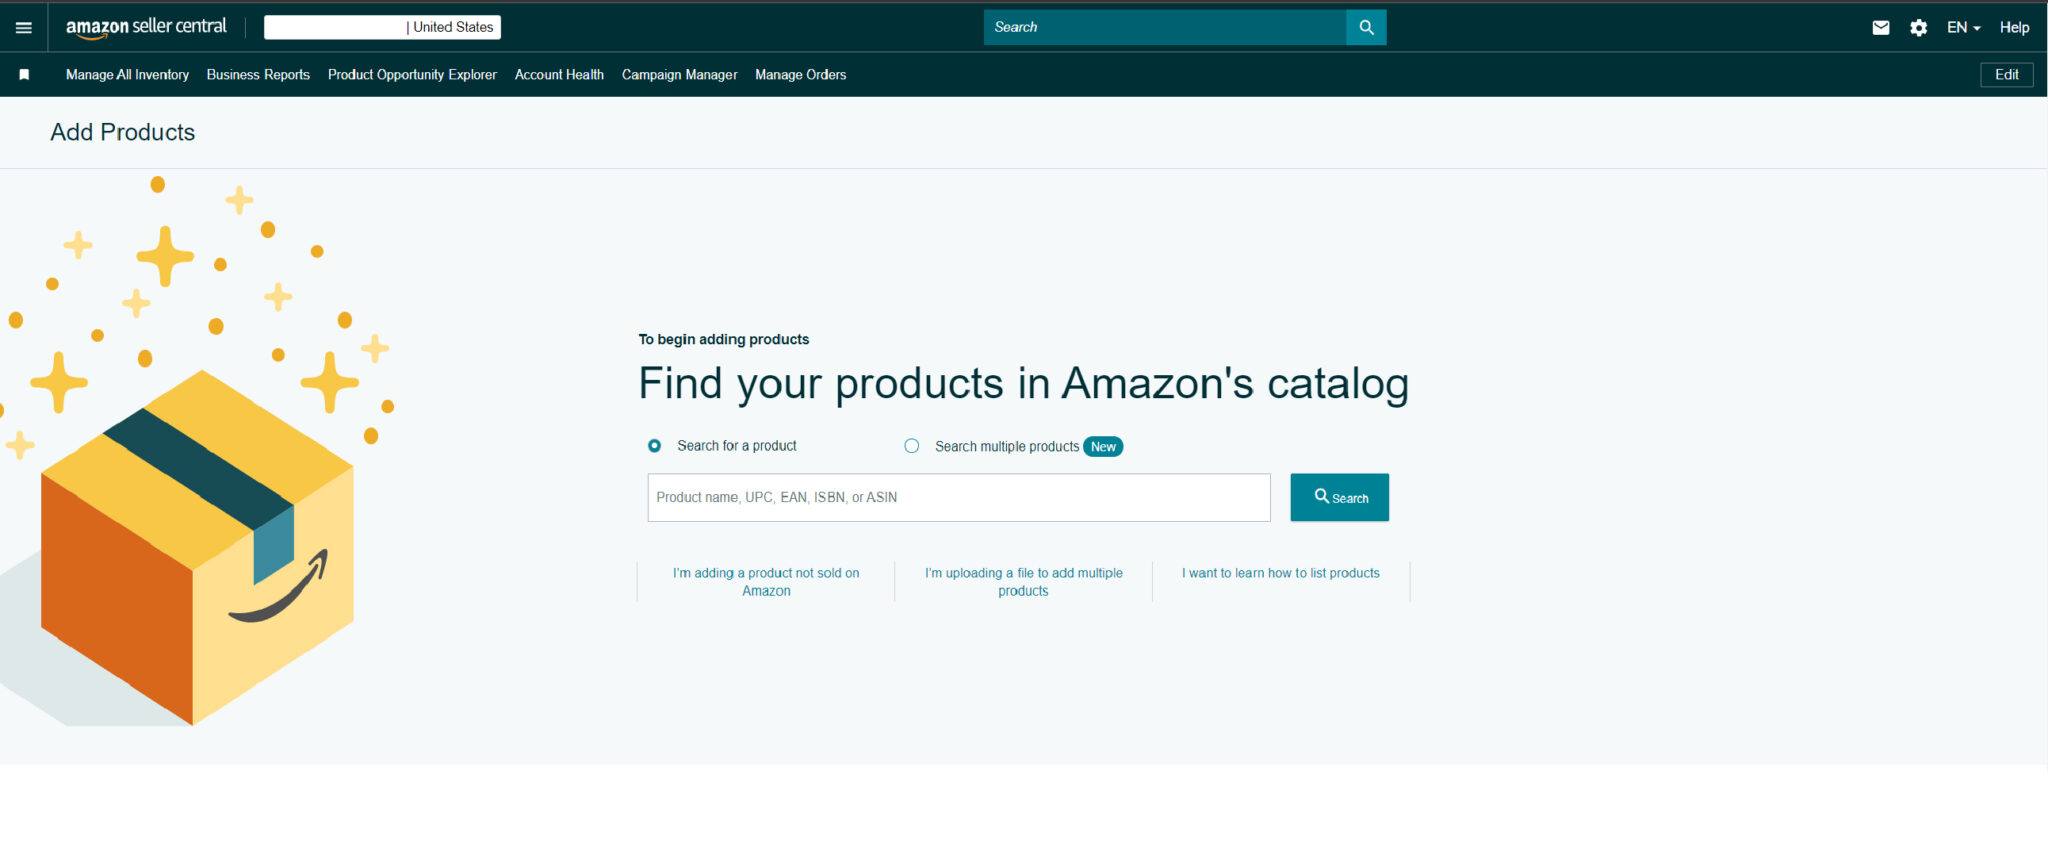
Task: Open the United States marketplace selector
Action: tap(382, 27)
